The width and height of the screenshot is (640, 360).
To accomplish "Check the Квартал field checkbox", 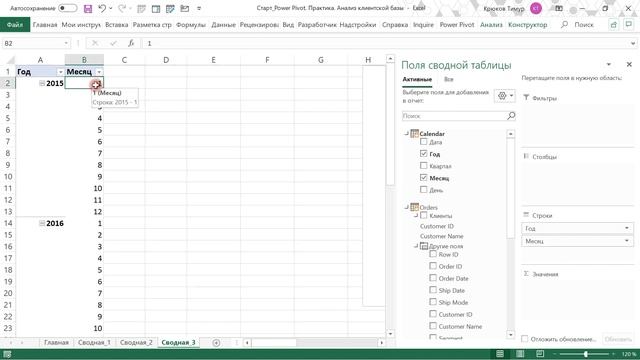I will [423, 166].
